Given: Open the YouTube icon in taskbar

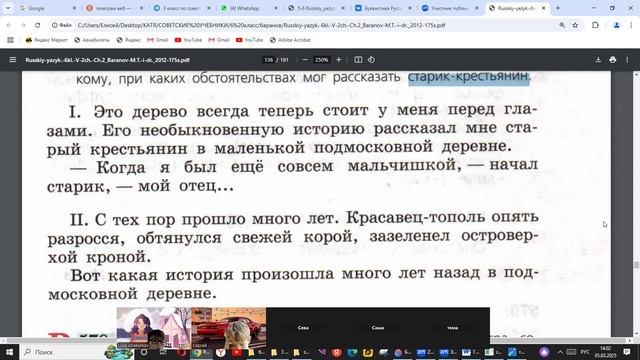Looking at the screenshot, I should (236, 352).
